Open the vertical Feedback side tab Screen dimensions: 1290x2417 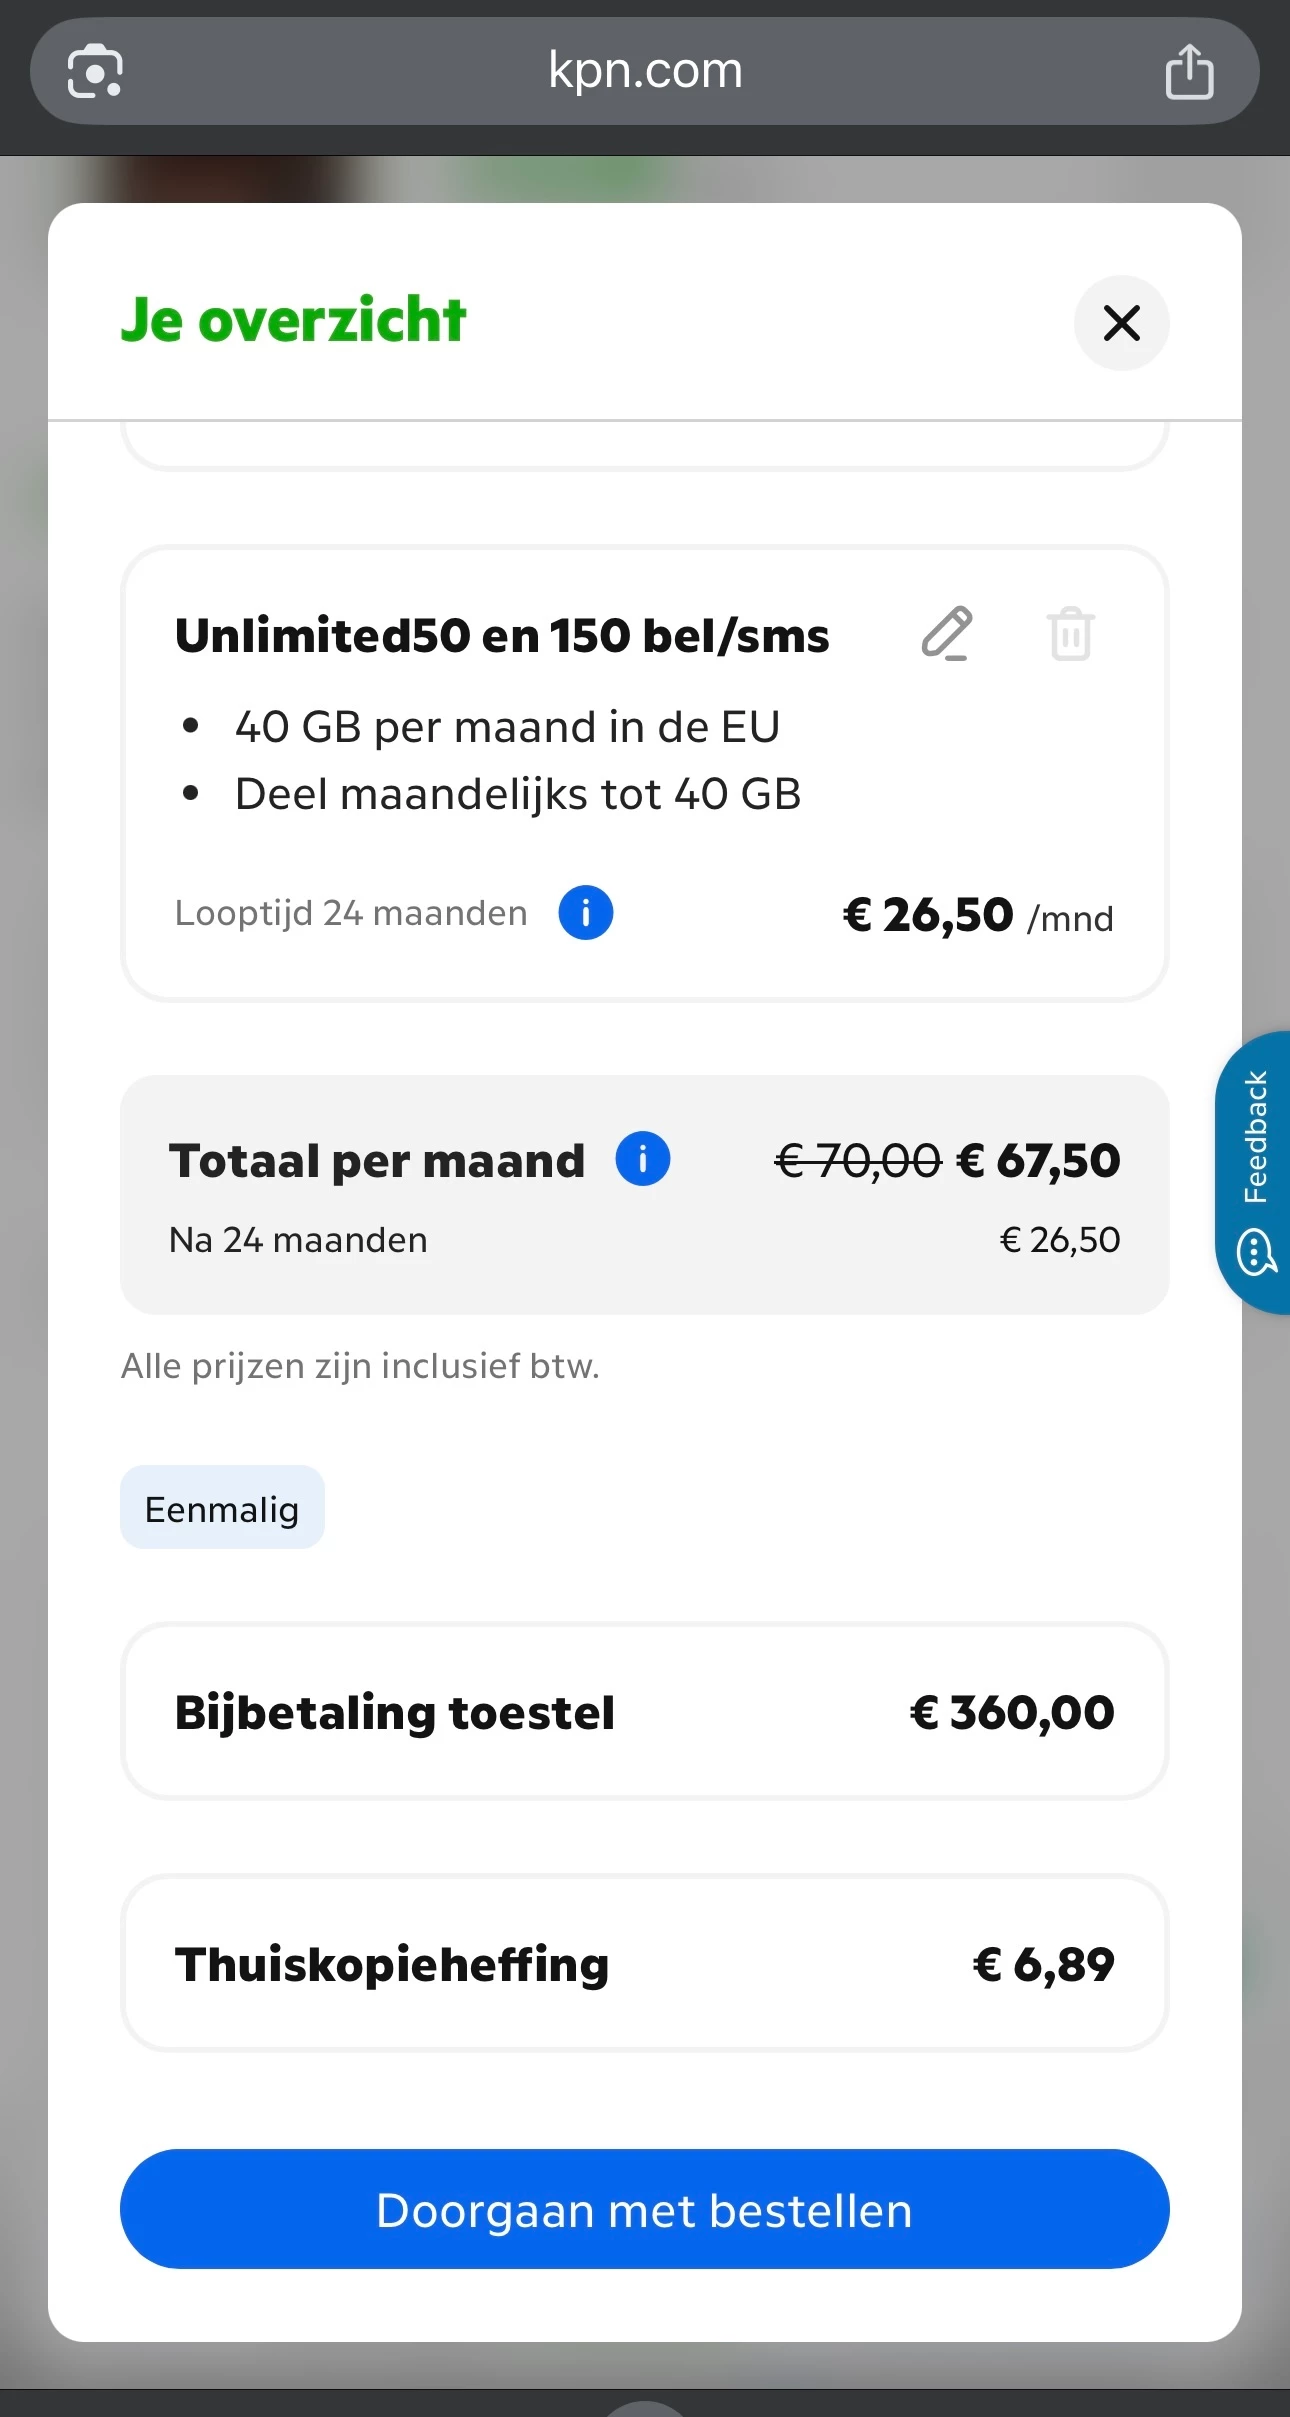1256,1136
